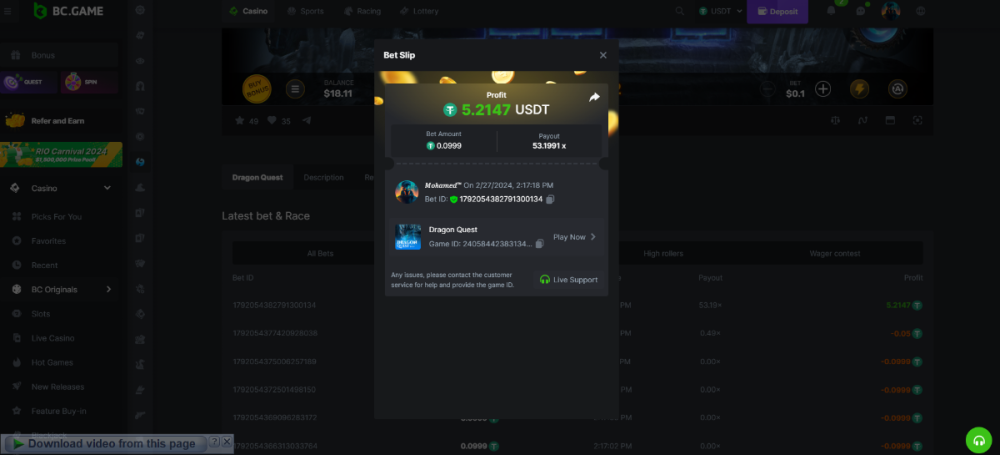This screenshot has width=1000, height=455.
Task: Open the Refer and Earn link
Action: (58, 120)
